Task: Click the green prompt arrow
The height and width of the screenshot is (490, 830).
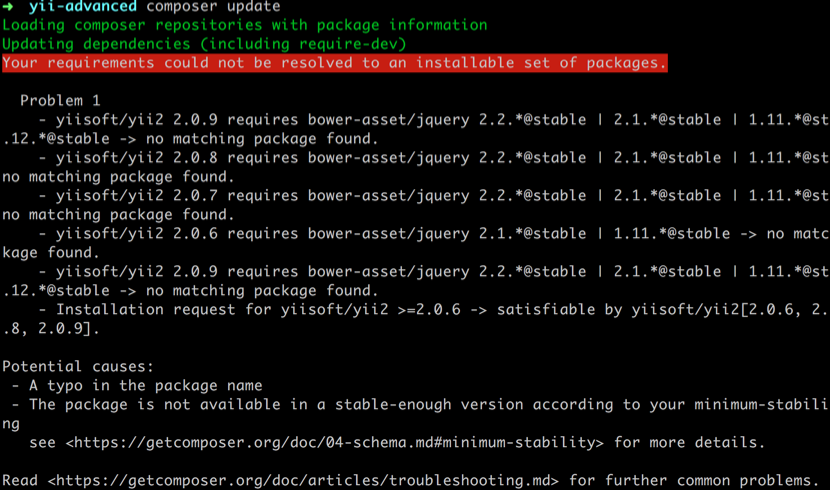Action: pyautogui.click(x=8, y=7)
